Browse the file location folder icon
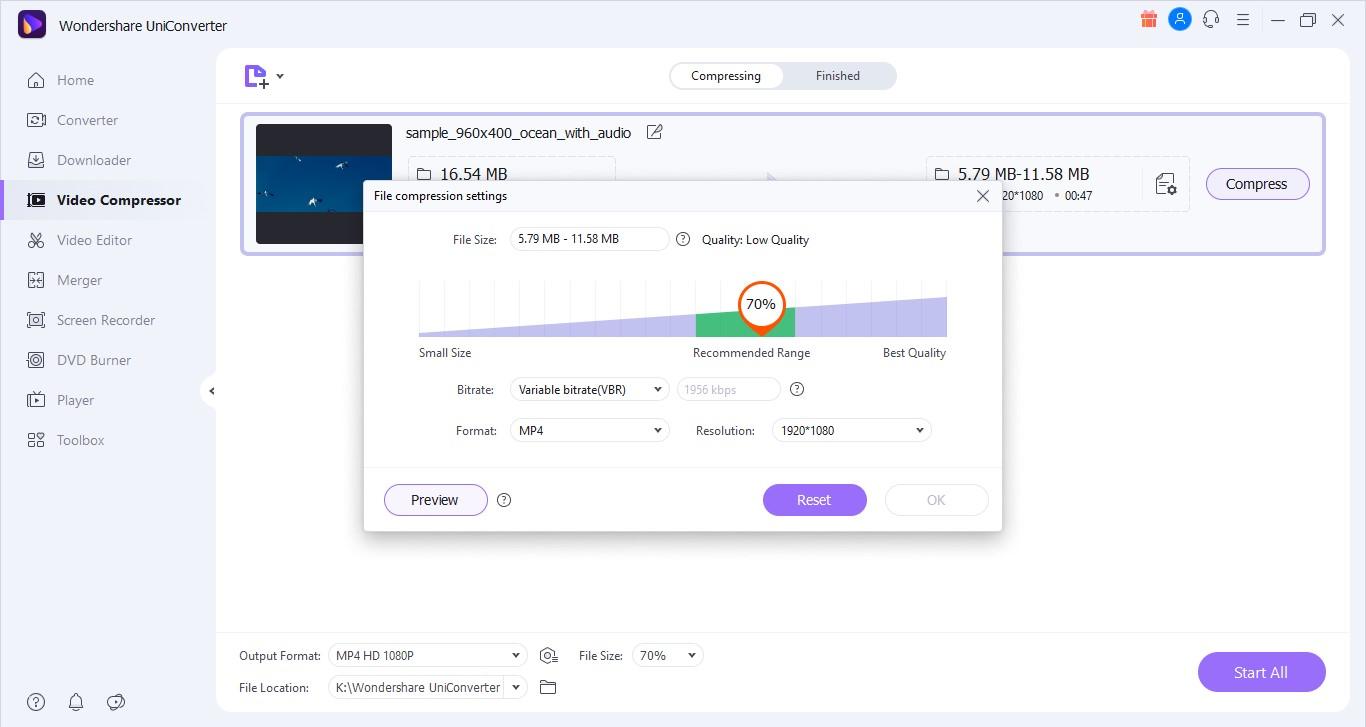The image size is (1366, 727). coord(547,687)
